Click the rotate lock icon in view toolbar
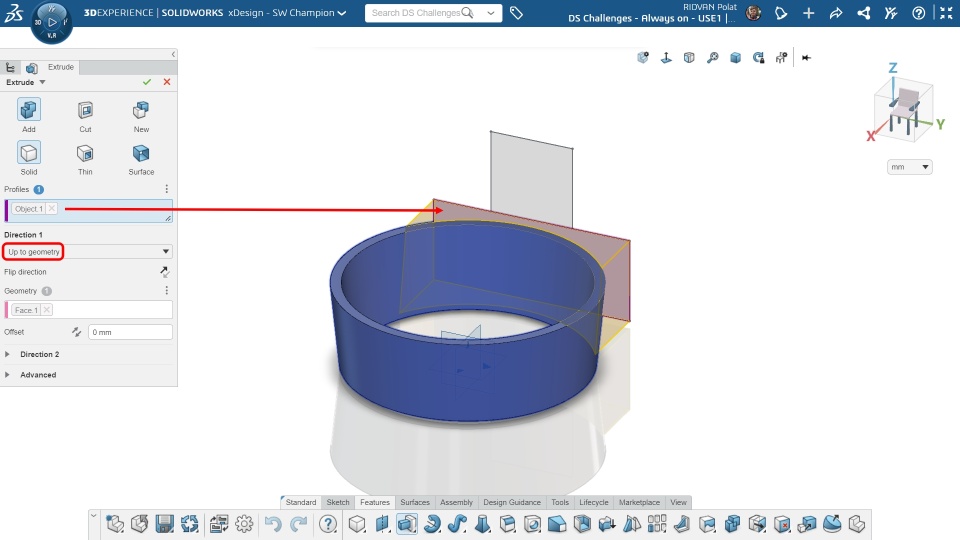The width and height of the screenshot is (960, 540). click(759, 58)
